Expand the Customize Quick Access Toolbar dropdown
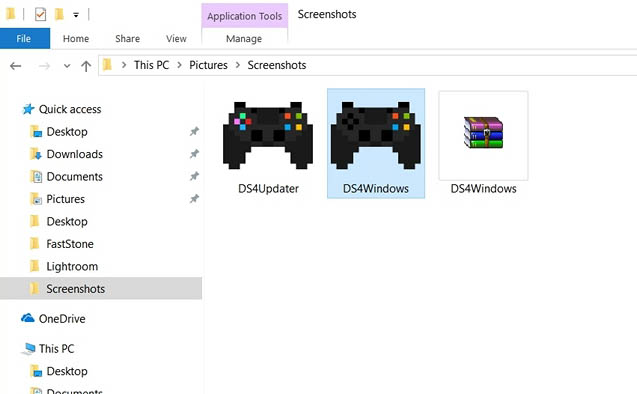This screenshot has width=637, height=394. (x=76, y=15)
